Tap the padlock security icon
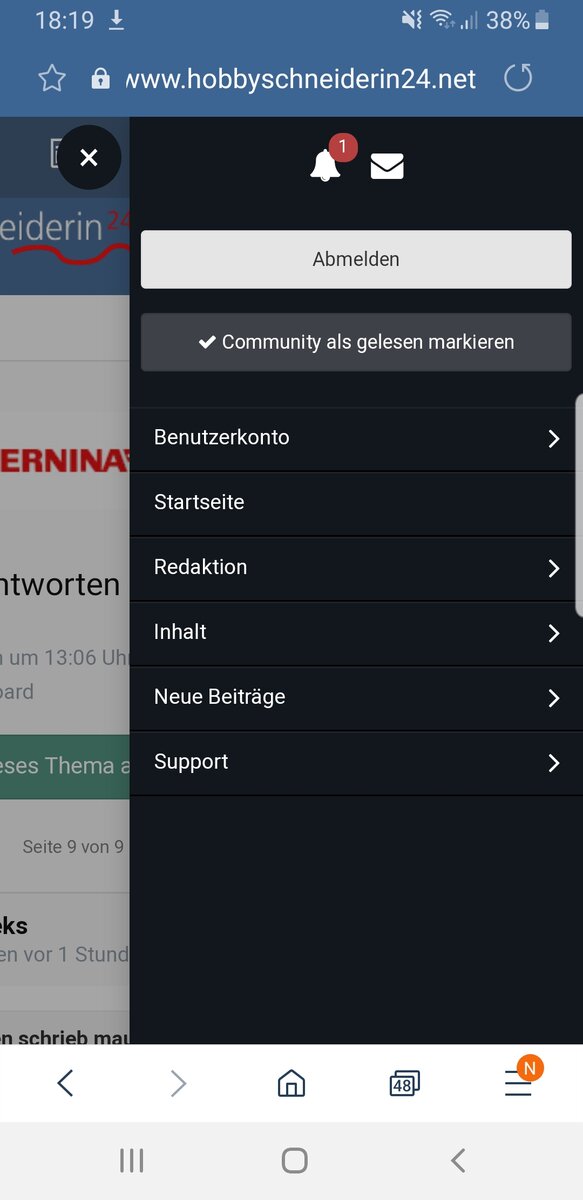 (100, 79)
